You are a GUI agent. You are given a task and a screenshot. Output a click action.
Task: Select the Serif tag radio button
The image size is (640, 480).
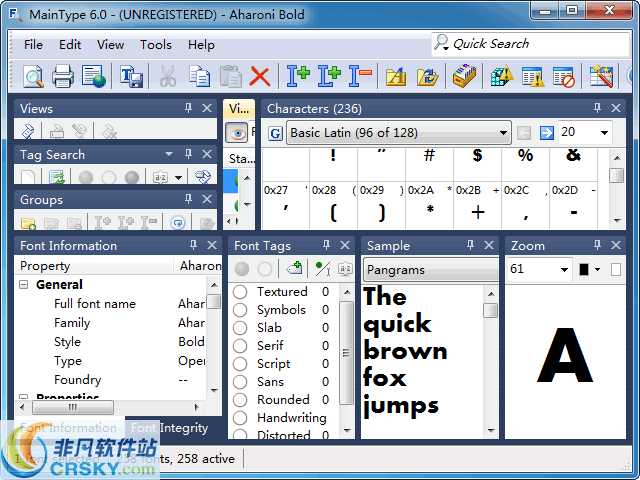[x=240, y=346]
